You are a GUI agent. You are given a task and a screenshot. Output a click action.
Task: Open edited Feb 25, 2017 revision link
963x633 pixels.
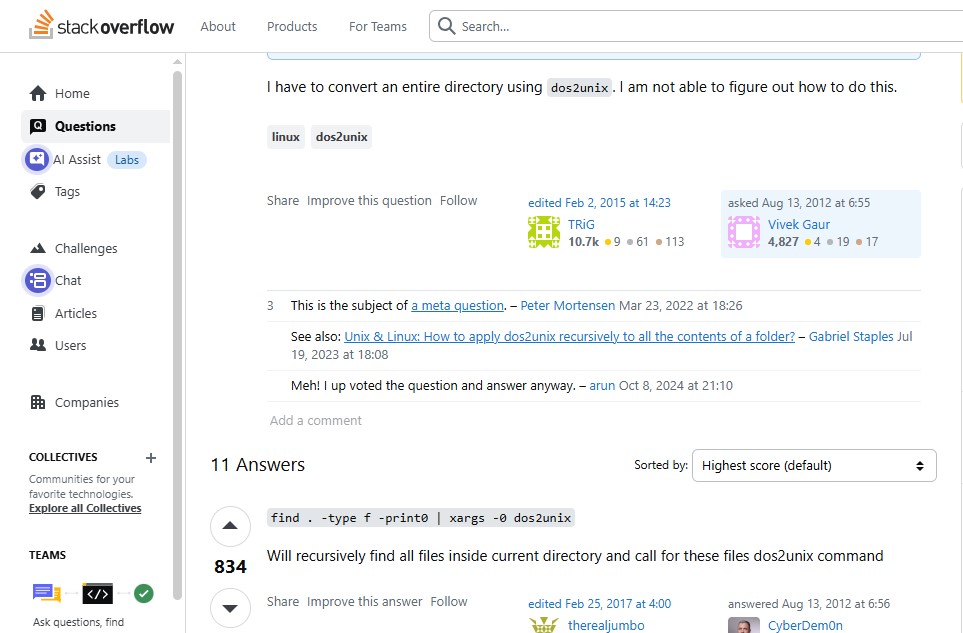(599, 604)
